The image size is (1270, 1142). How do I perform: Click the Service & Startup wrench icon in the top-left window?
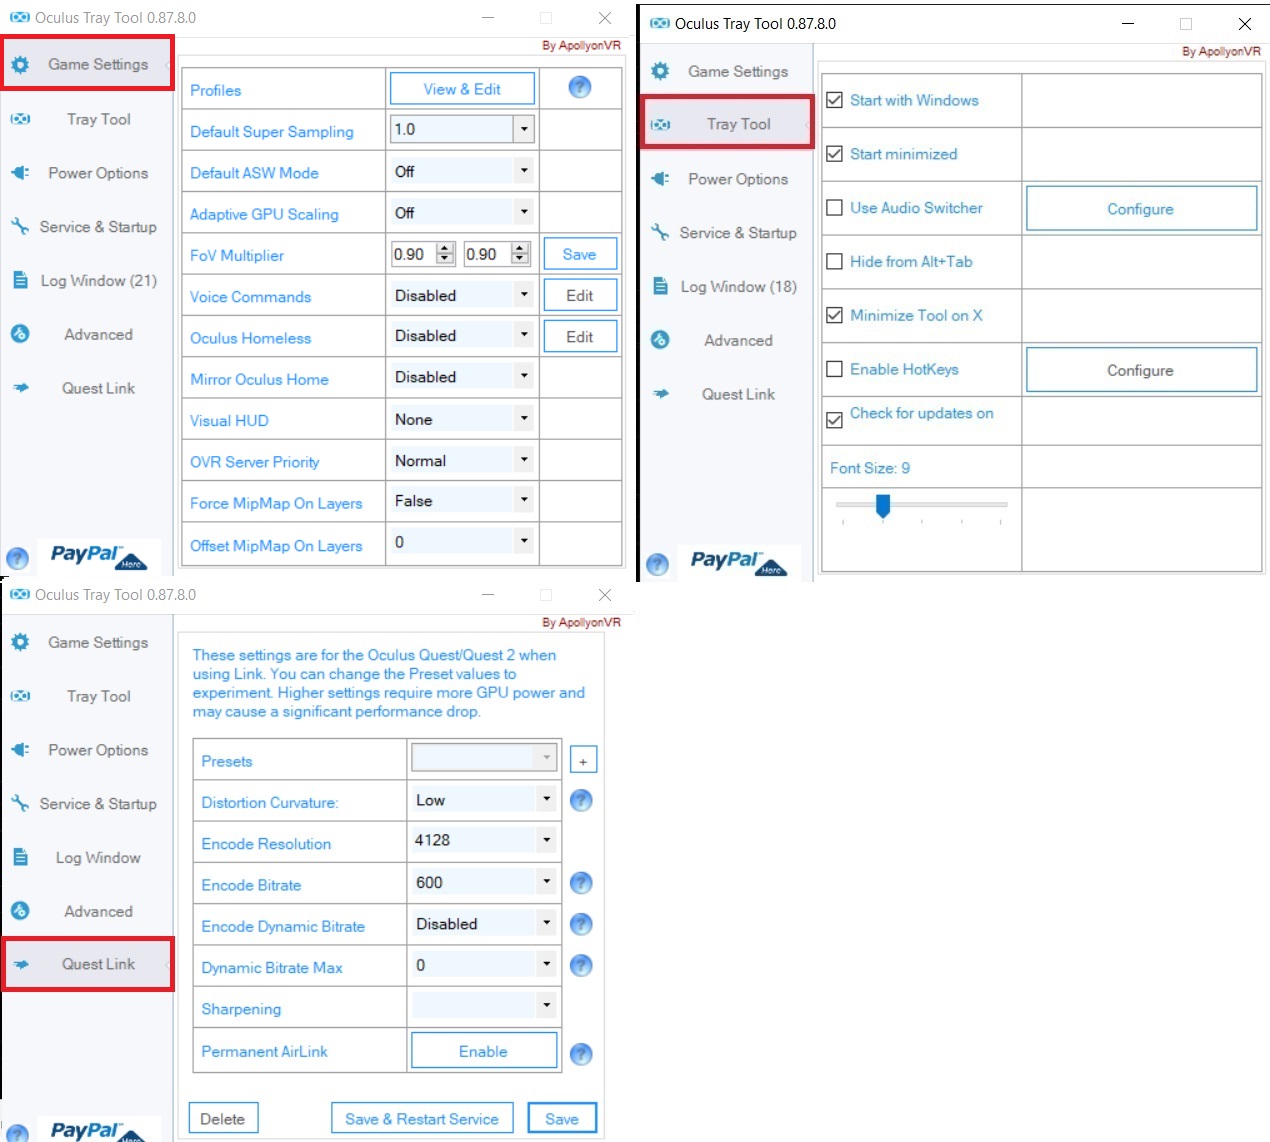tap(20, 227)
